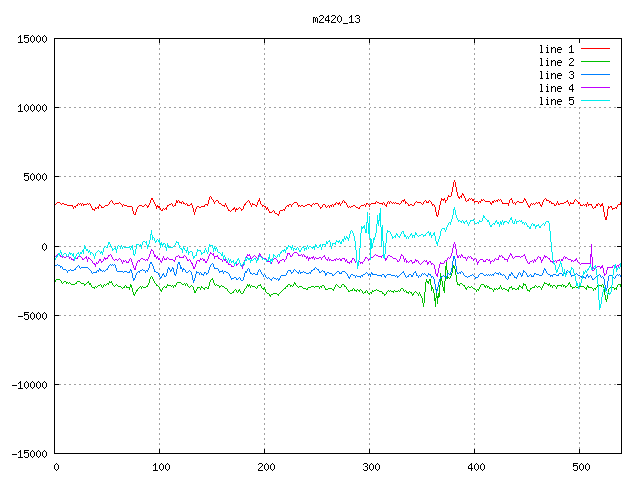Click the 300 x-axis tick label
Viewport: 640px width, 480px height.
370,467
